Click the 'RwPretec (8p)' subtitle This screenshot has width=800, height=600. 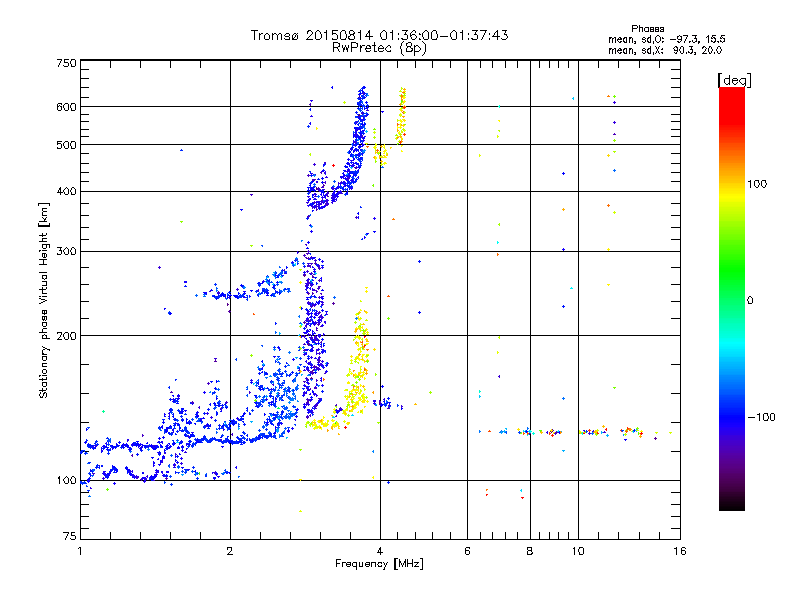[x=379, y=48]
